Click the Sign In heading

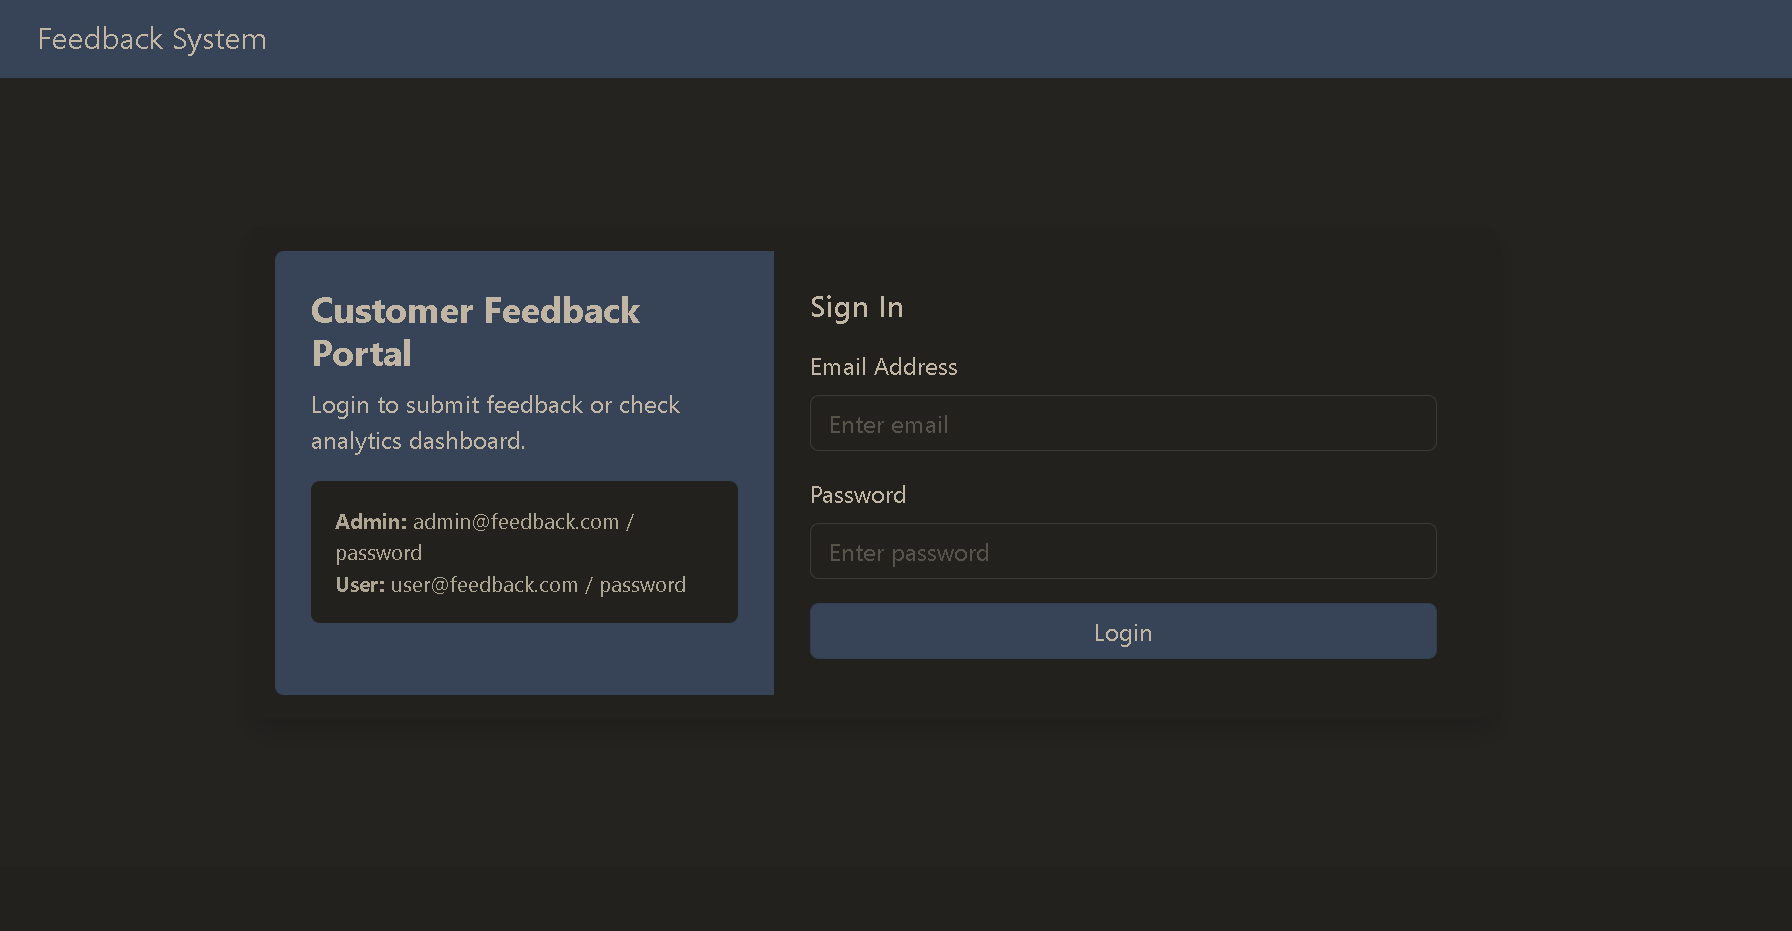coord(857,307)
